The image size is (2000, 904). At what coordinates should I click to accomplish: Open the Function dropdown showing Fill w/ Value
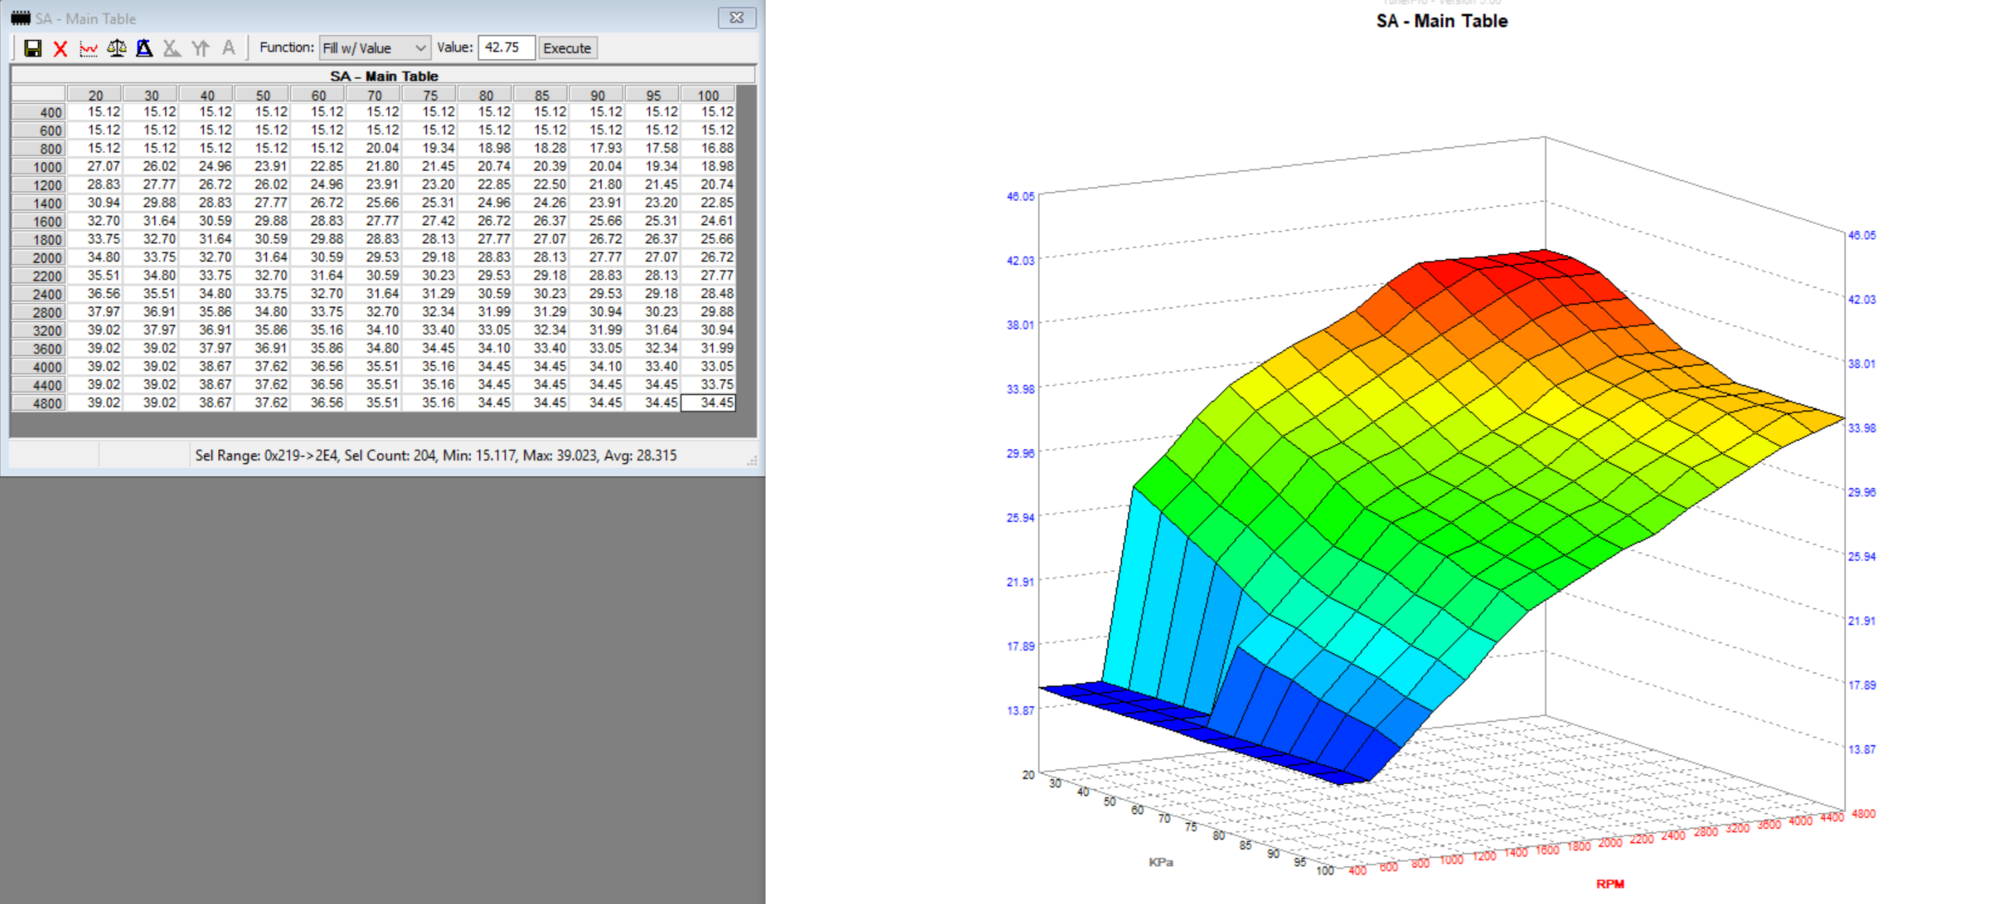click(375, 48)
